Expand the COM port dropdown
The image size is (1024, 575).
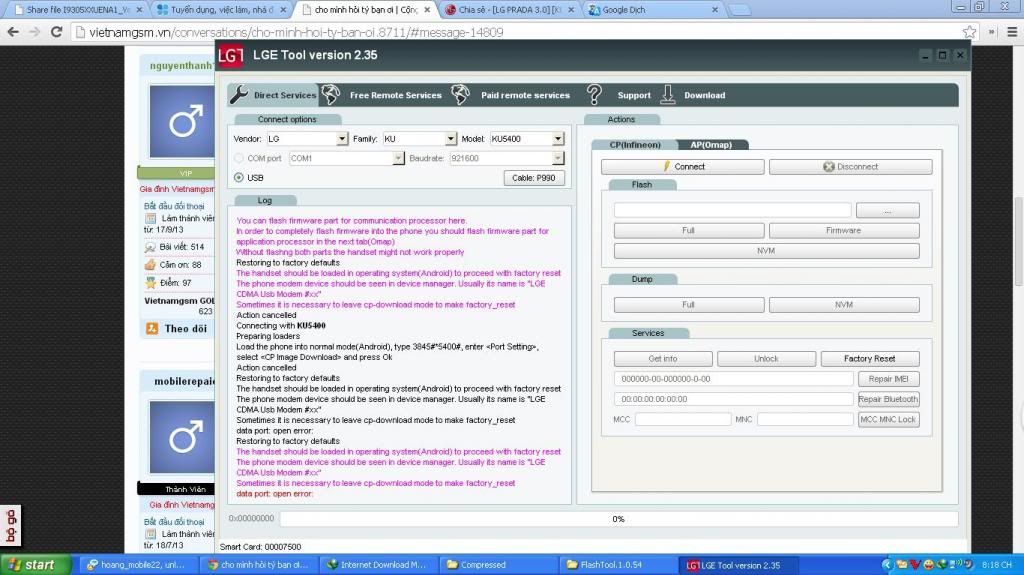tap(398, 158)
